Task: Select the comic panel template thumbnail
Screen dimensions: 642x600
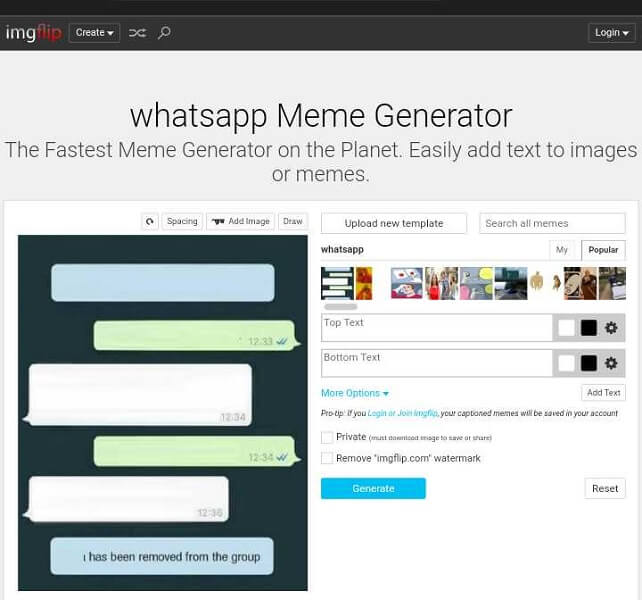Action: click(407, 283)
